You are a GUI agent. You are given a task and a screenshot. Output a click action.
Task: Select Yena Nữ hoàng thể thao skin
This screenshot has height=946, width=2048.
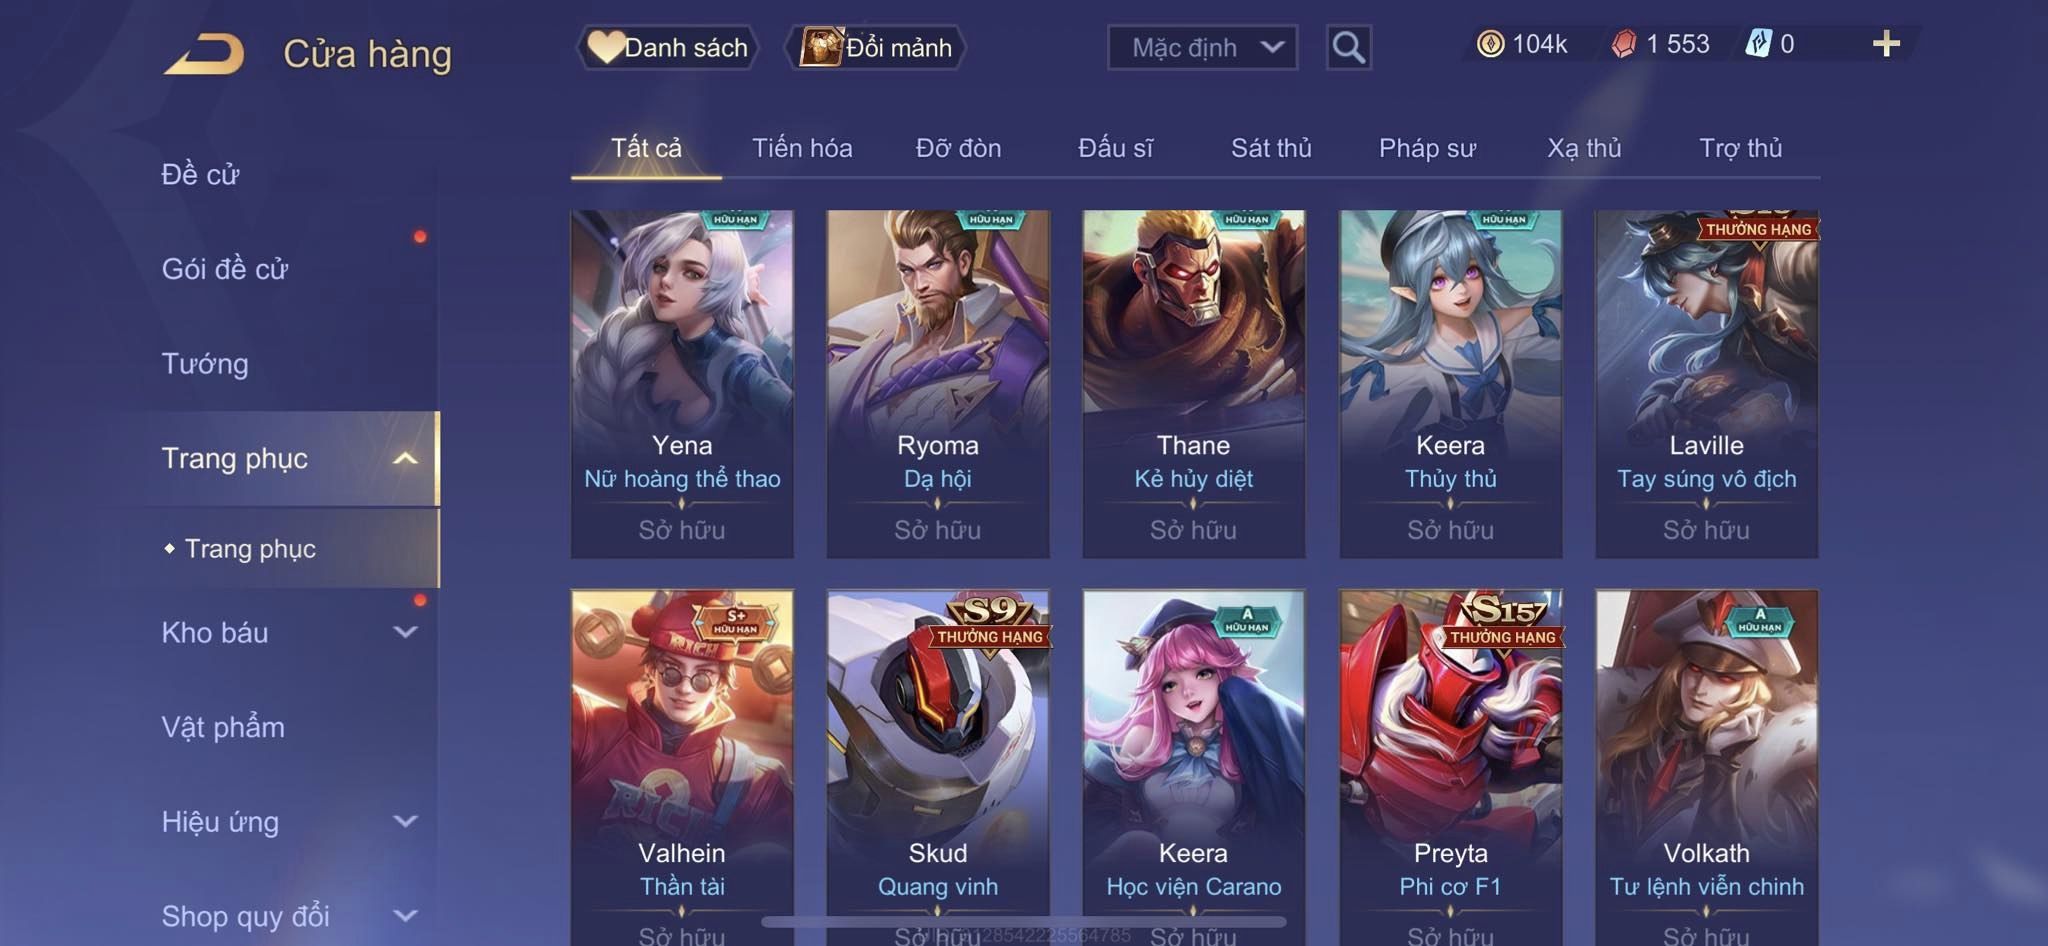pyautogui.click(x=682, y=384)
